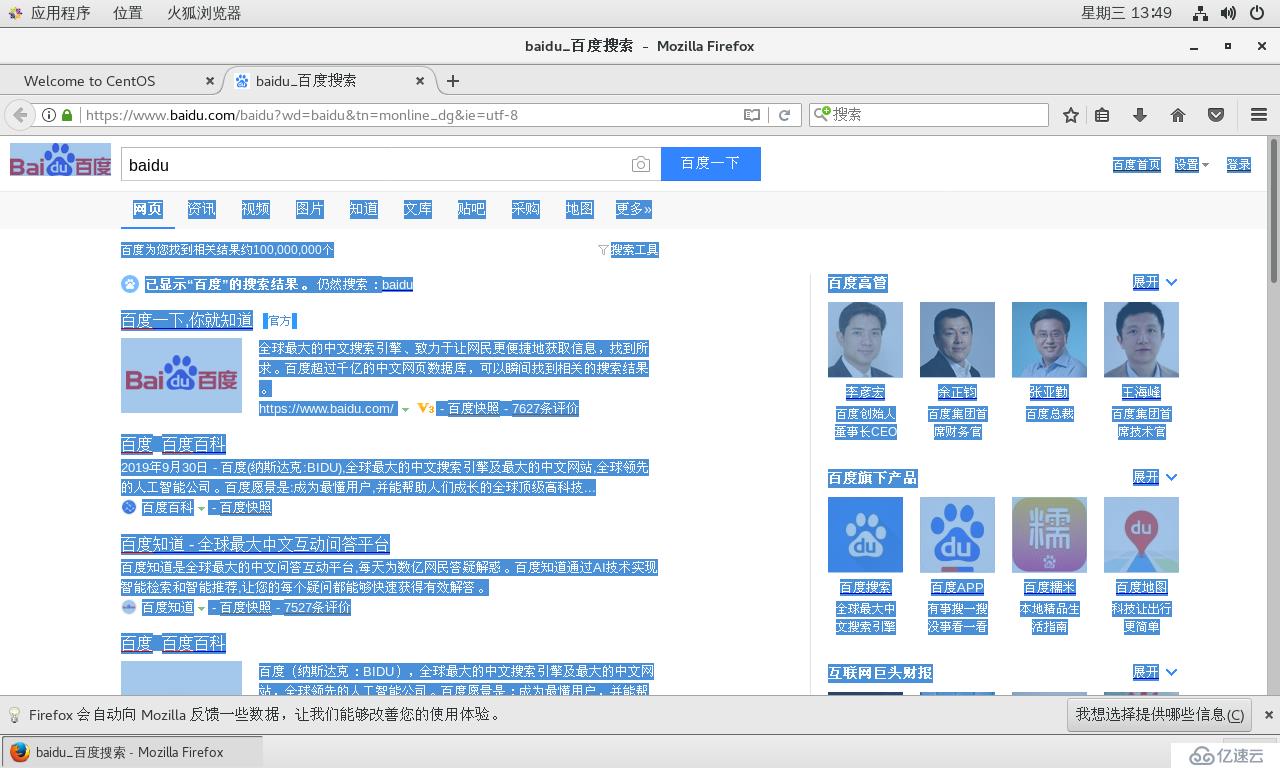Image resolution: width=1280 pixels, height=768 pixels.
Task: Bookmark this page with star icon
Action: point(1071,115)
